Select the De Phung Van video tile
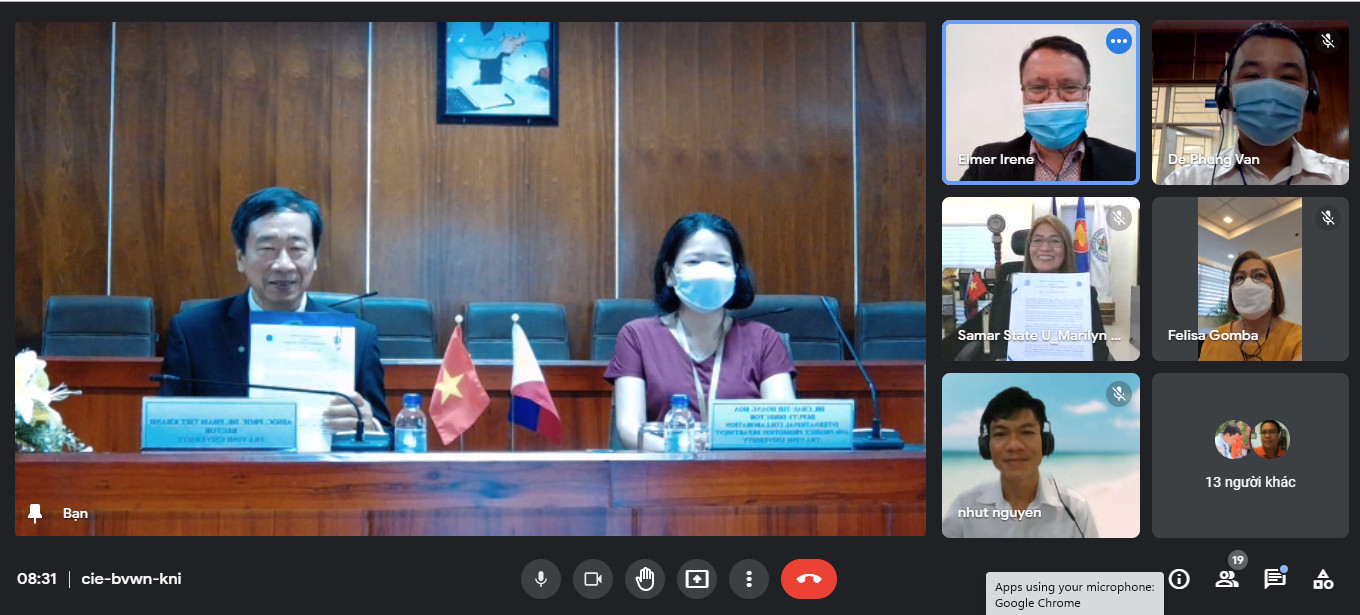The width and height of the screenshot is (1360, 615). point(1250,102)
